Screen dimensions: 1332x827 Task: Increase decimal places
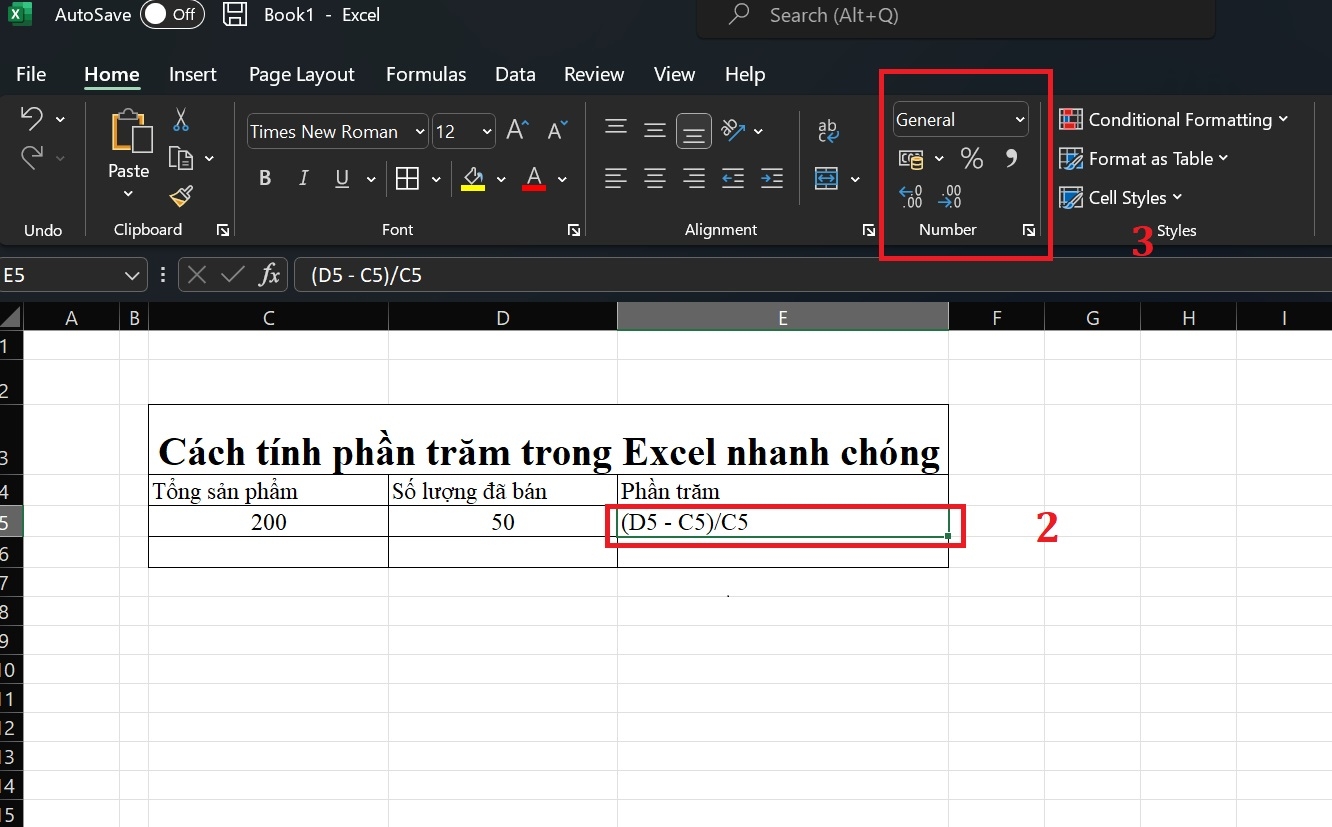pos(910,196)
